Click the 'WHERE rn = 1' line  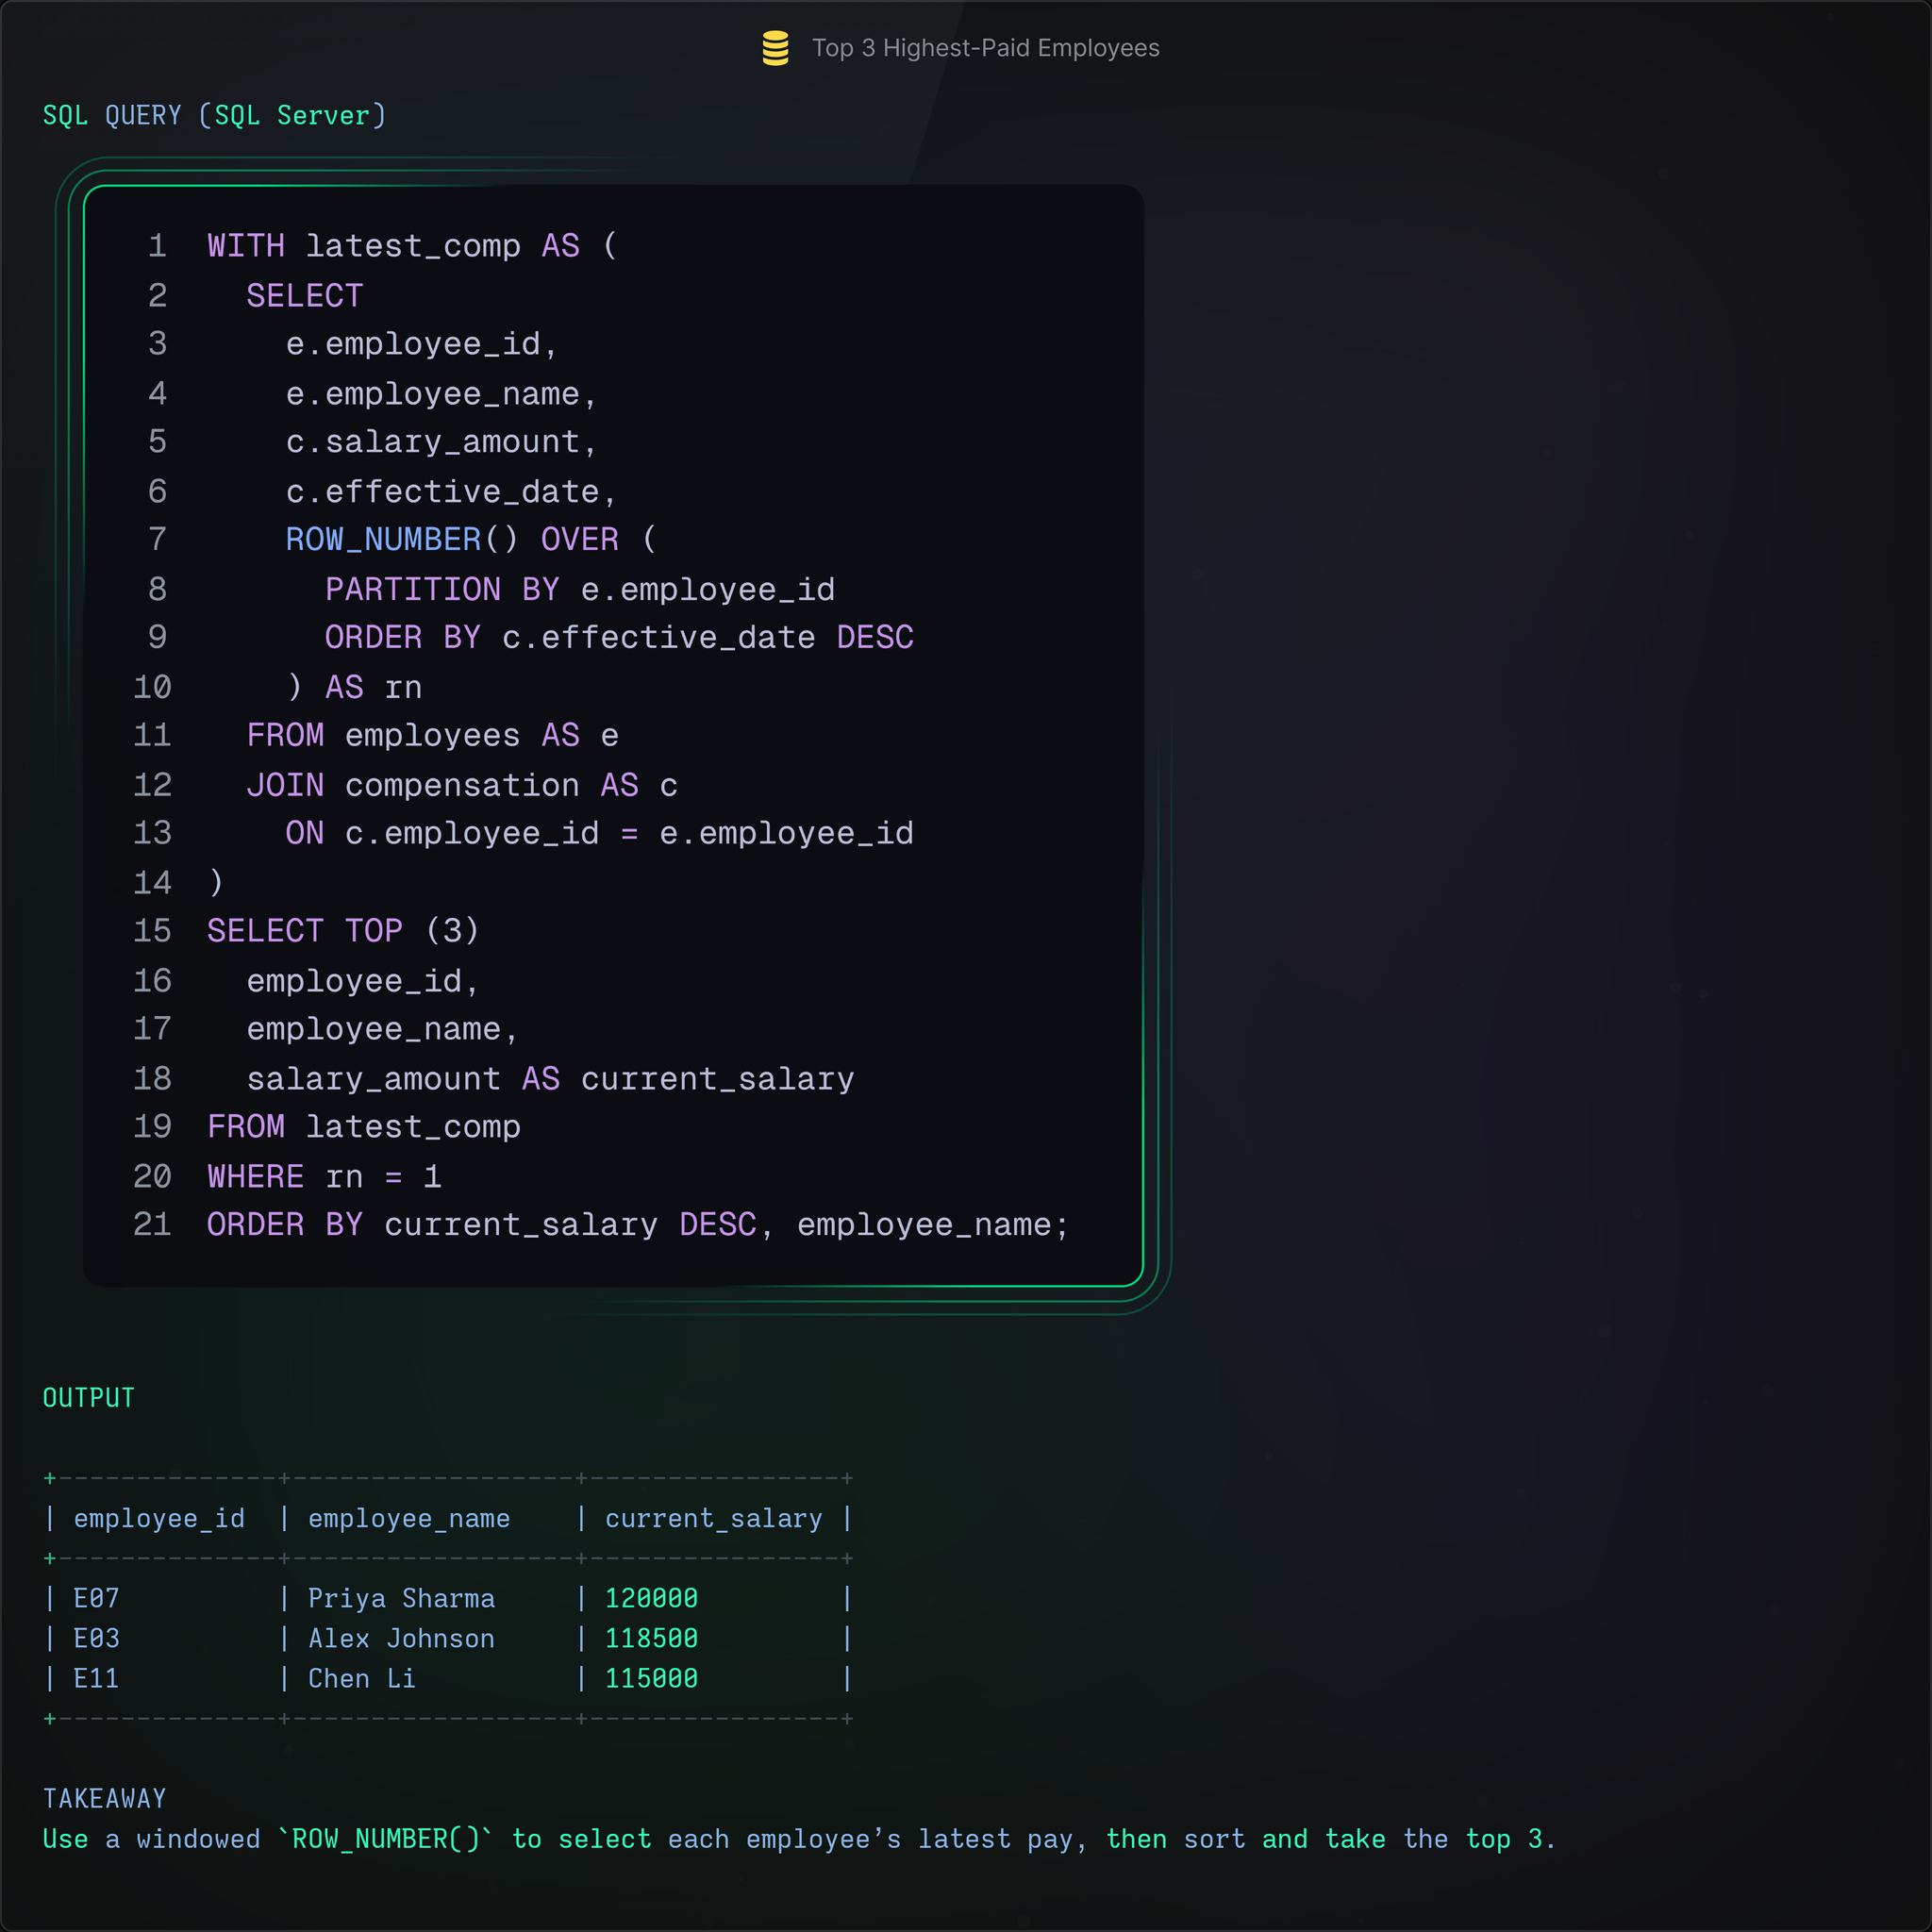coord(324,1177)
